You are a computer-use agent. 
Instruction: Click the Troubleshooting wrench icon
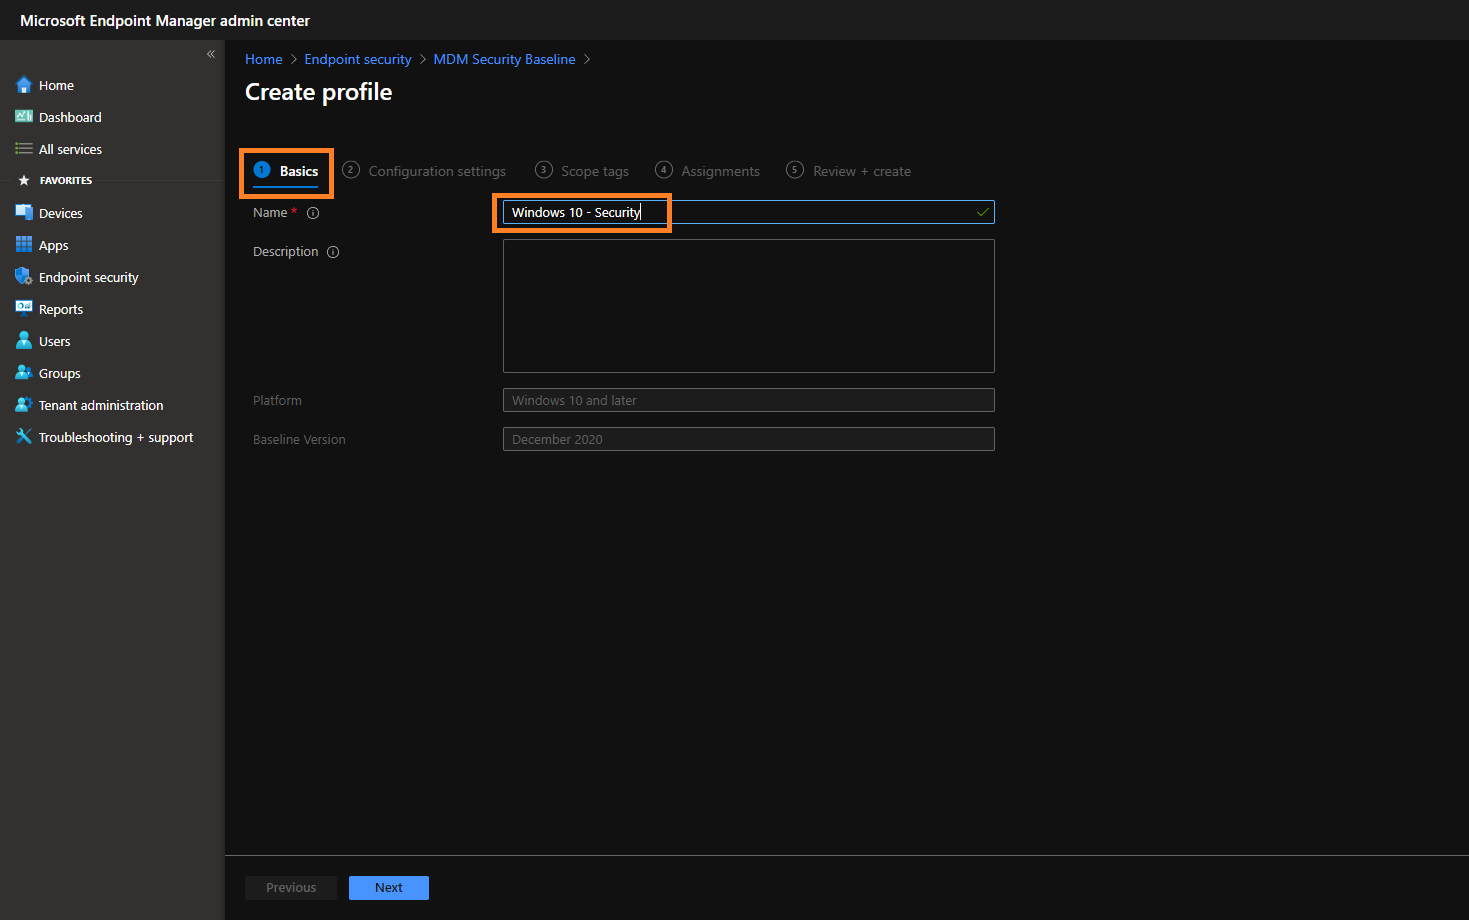click(x=24, y=437)
